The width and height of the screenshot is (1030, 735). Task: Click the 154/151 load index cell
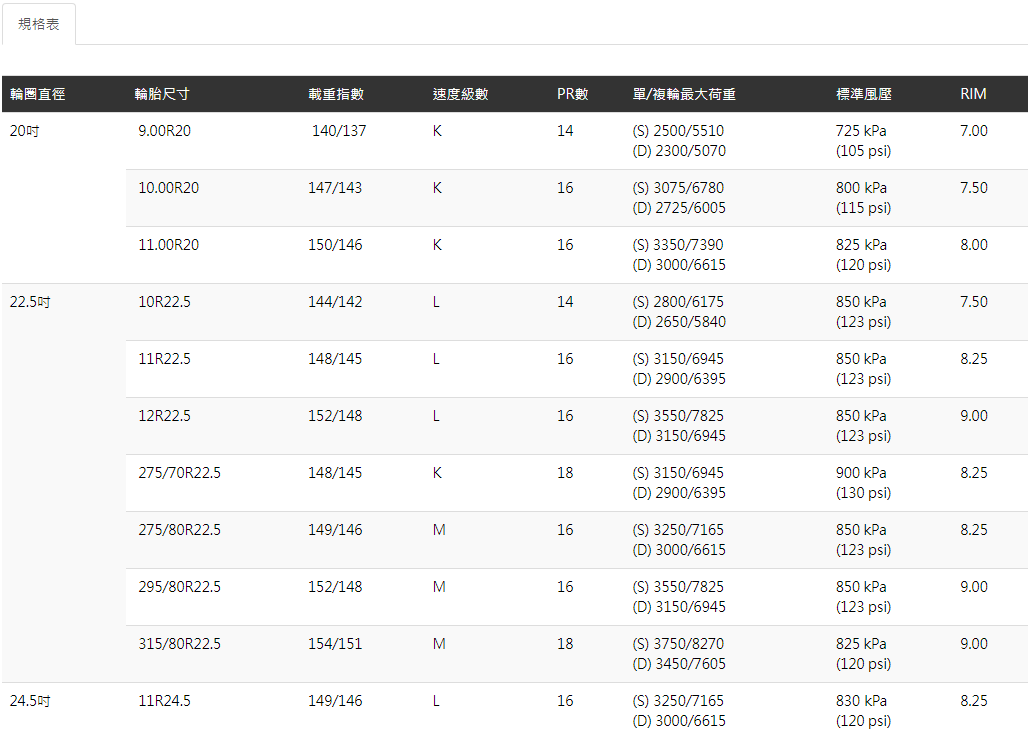[x=335, y=644]
